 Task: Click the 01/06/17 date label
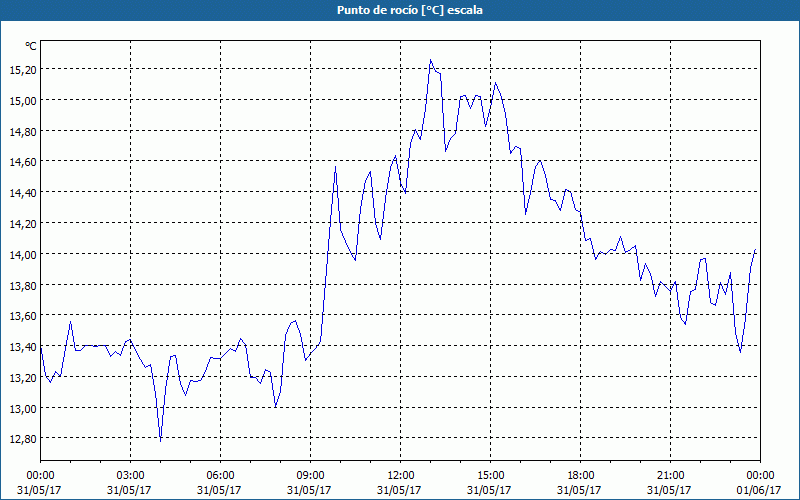[x=759, y=490]
